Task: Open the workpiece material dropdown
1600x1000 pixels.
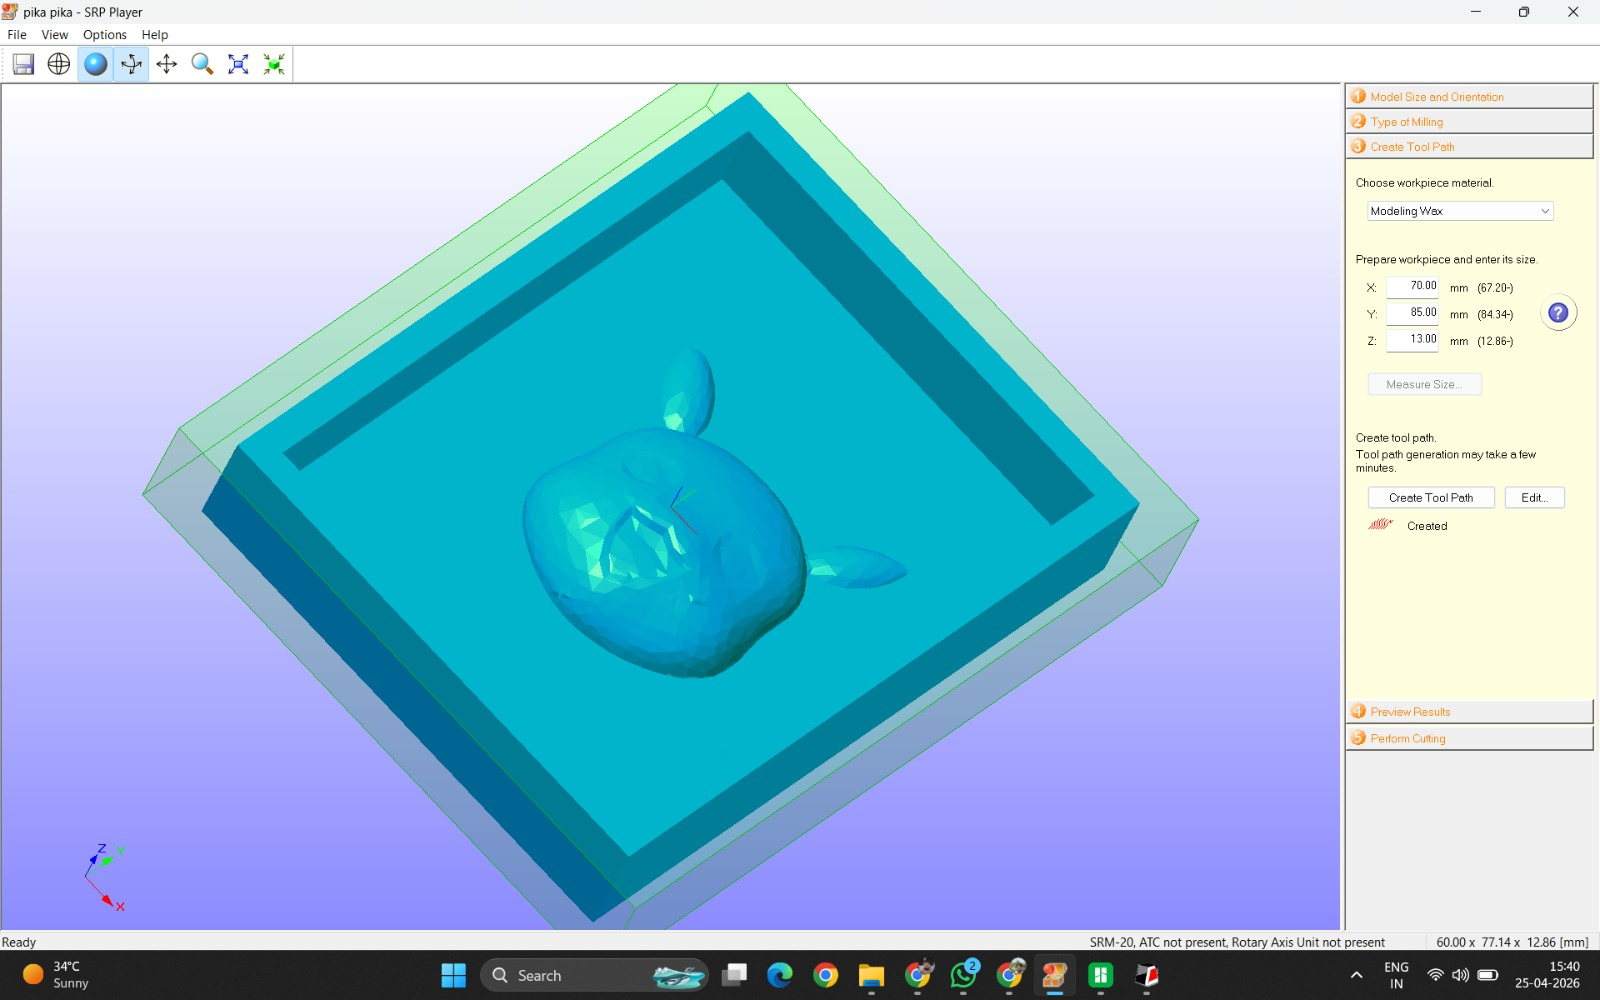Action: (x=1460, y=211)
